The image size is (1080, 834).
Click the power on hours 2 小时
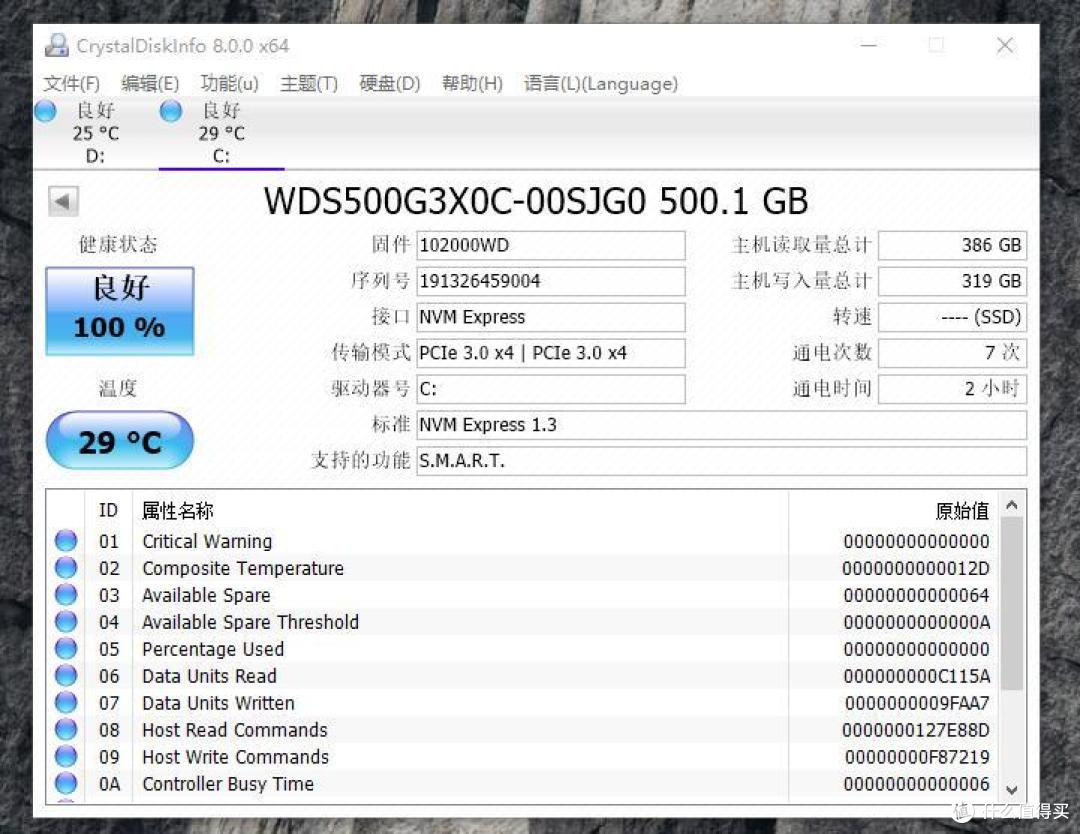[953, 389]
